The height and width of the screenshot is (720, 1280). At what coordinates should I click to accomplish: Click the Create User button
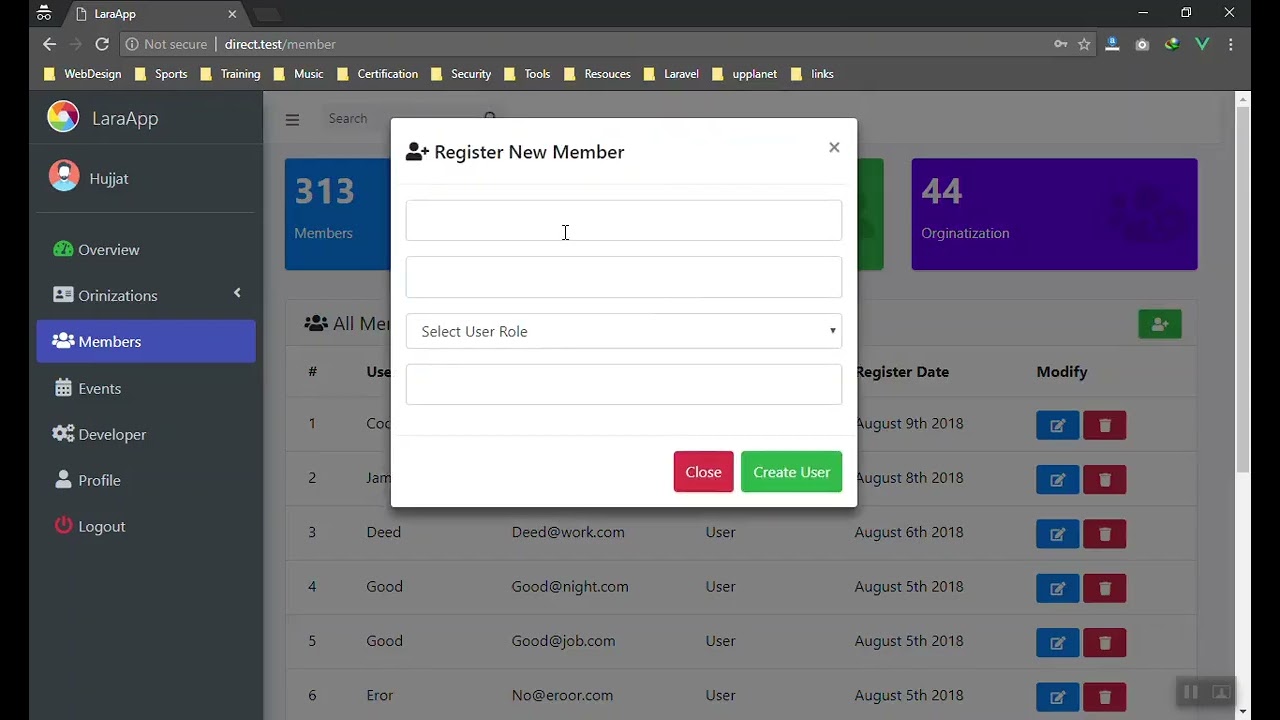point(792,472)
